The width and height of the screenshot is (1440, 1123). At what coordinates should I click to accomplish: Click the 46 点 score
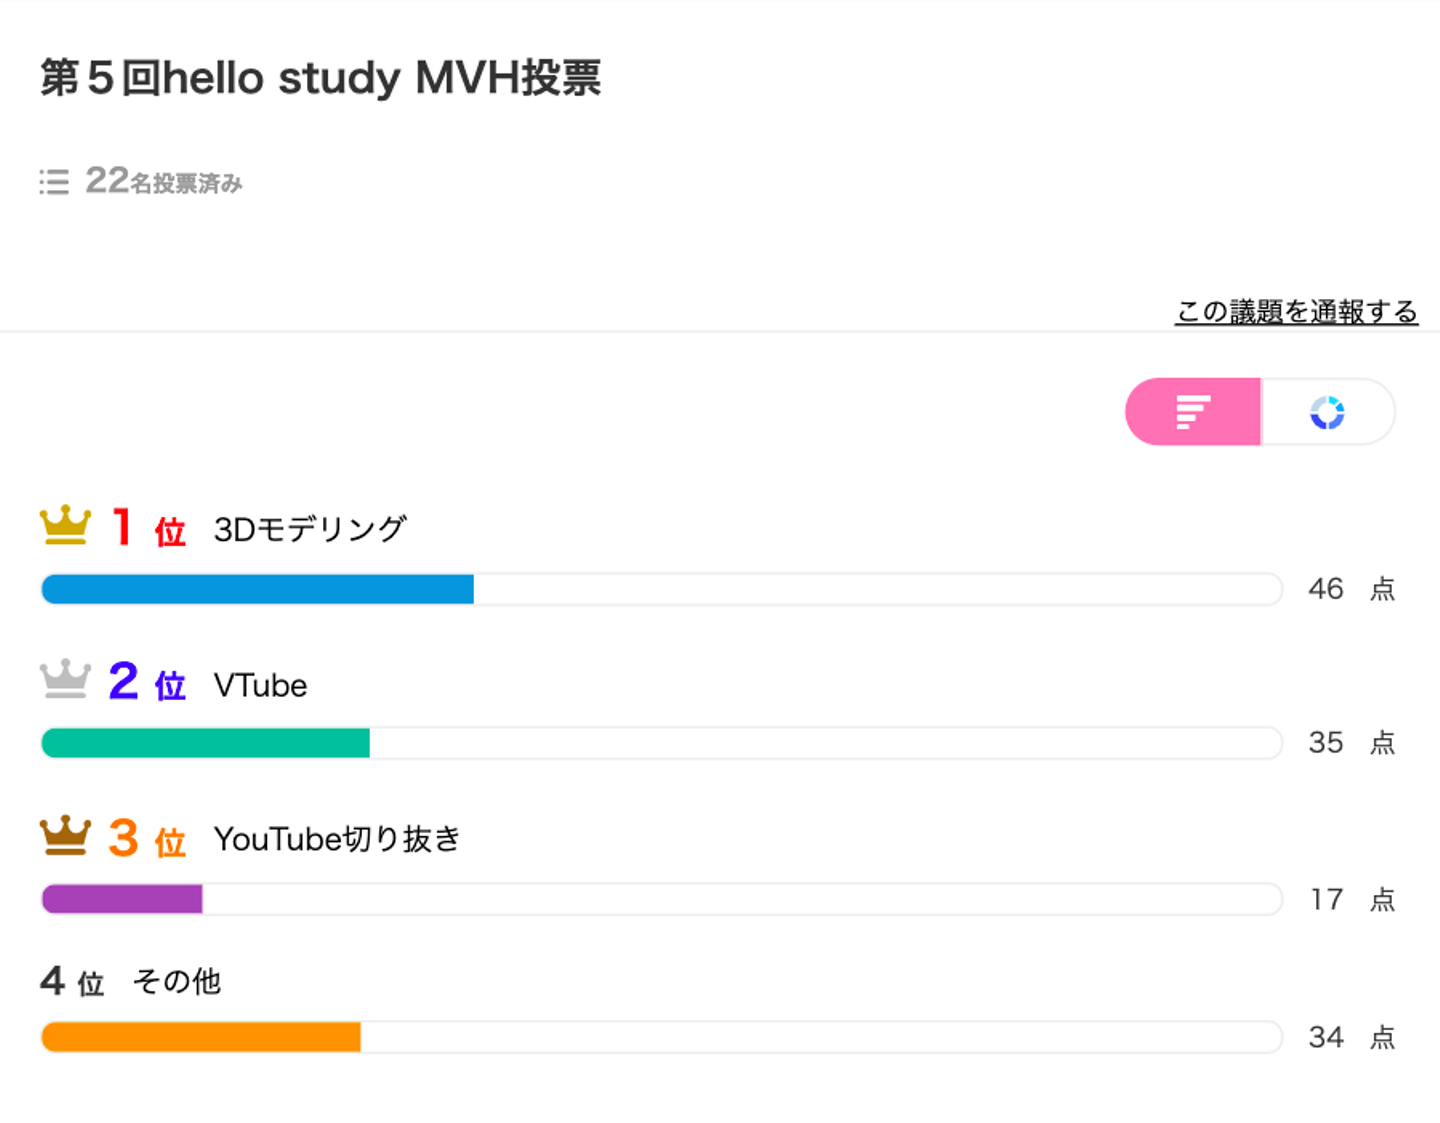pos(1350,589)
